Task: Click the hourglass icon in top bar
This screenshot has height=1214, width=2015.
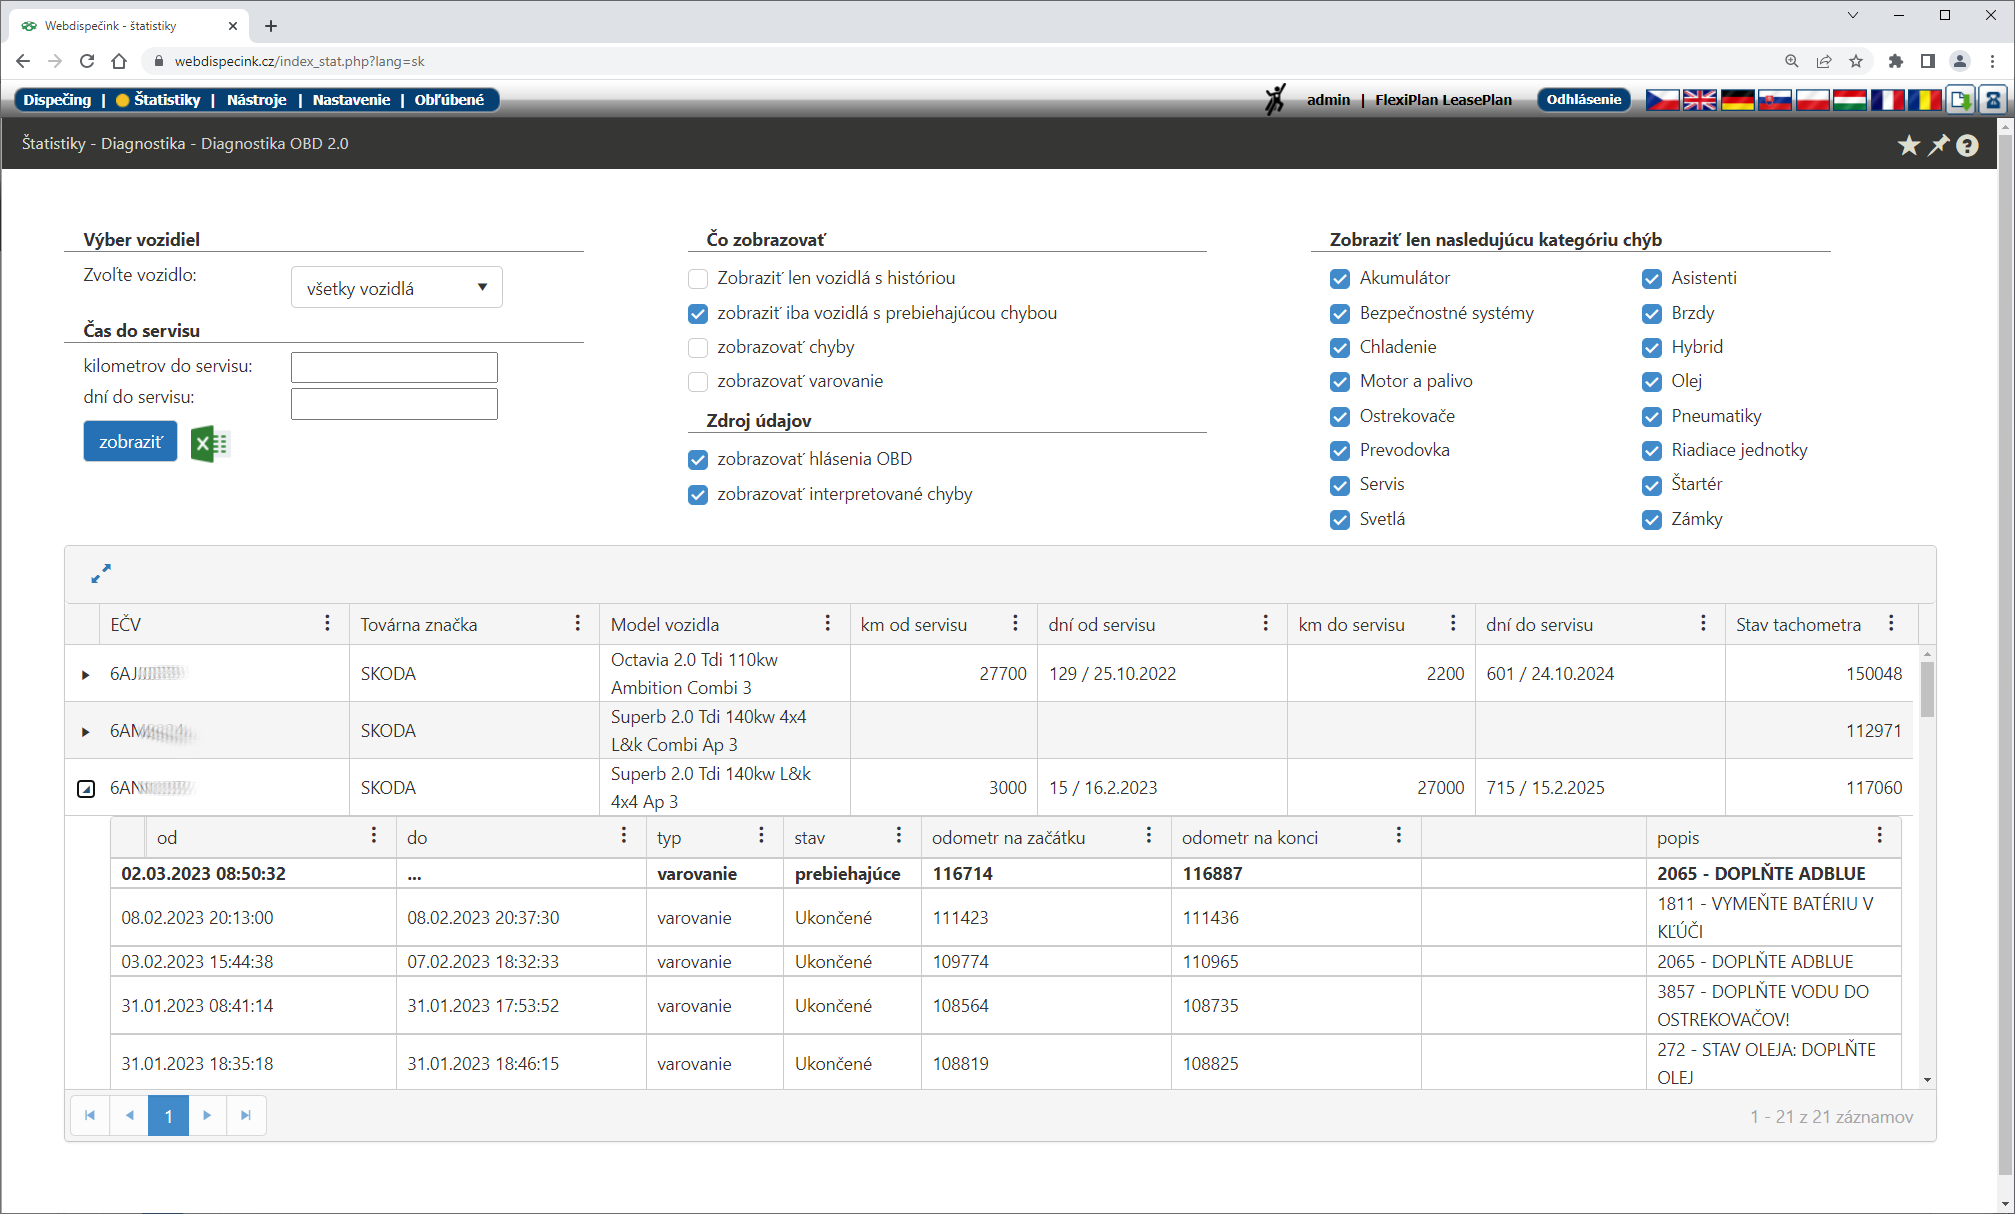Action: click(1993, 100)
